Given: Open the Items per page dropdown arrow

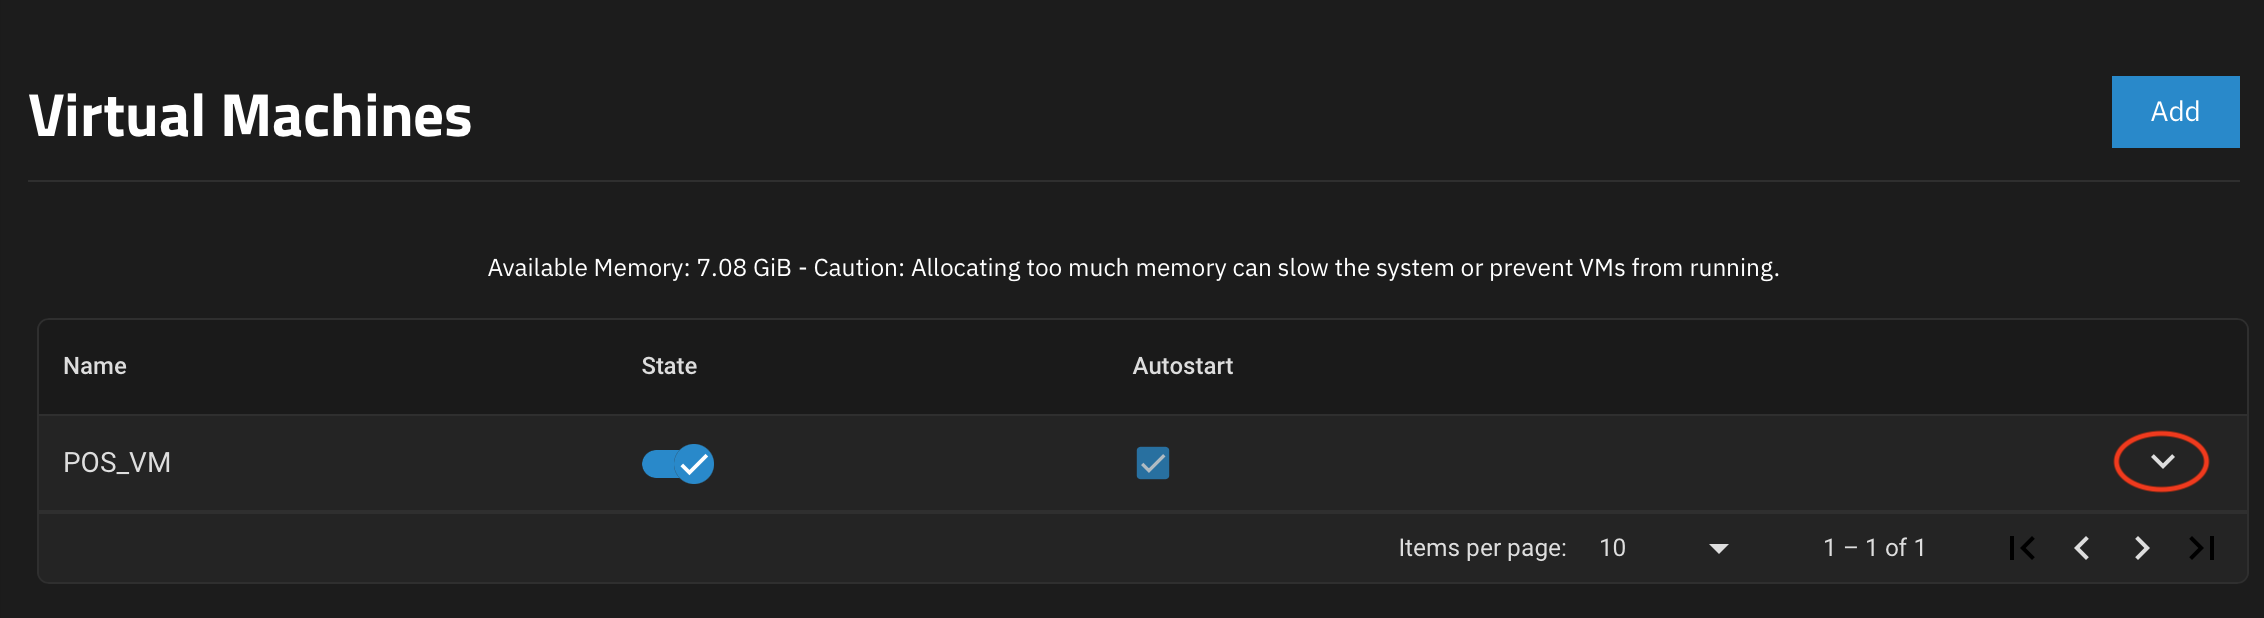Looking at the screenshot, I should [x=1719, y=549].
